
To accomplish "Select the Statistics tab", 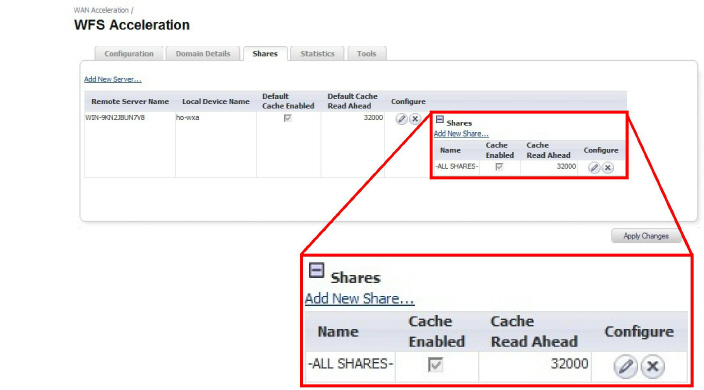I will pos(317,53).
